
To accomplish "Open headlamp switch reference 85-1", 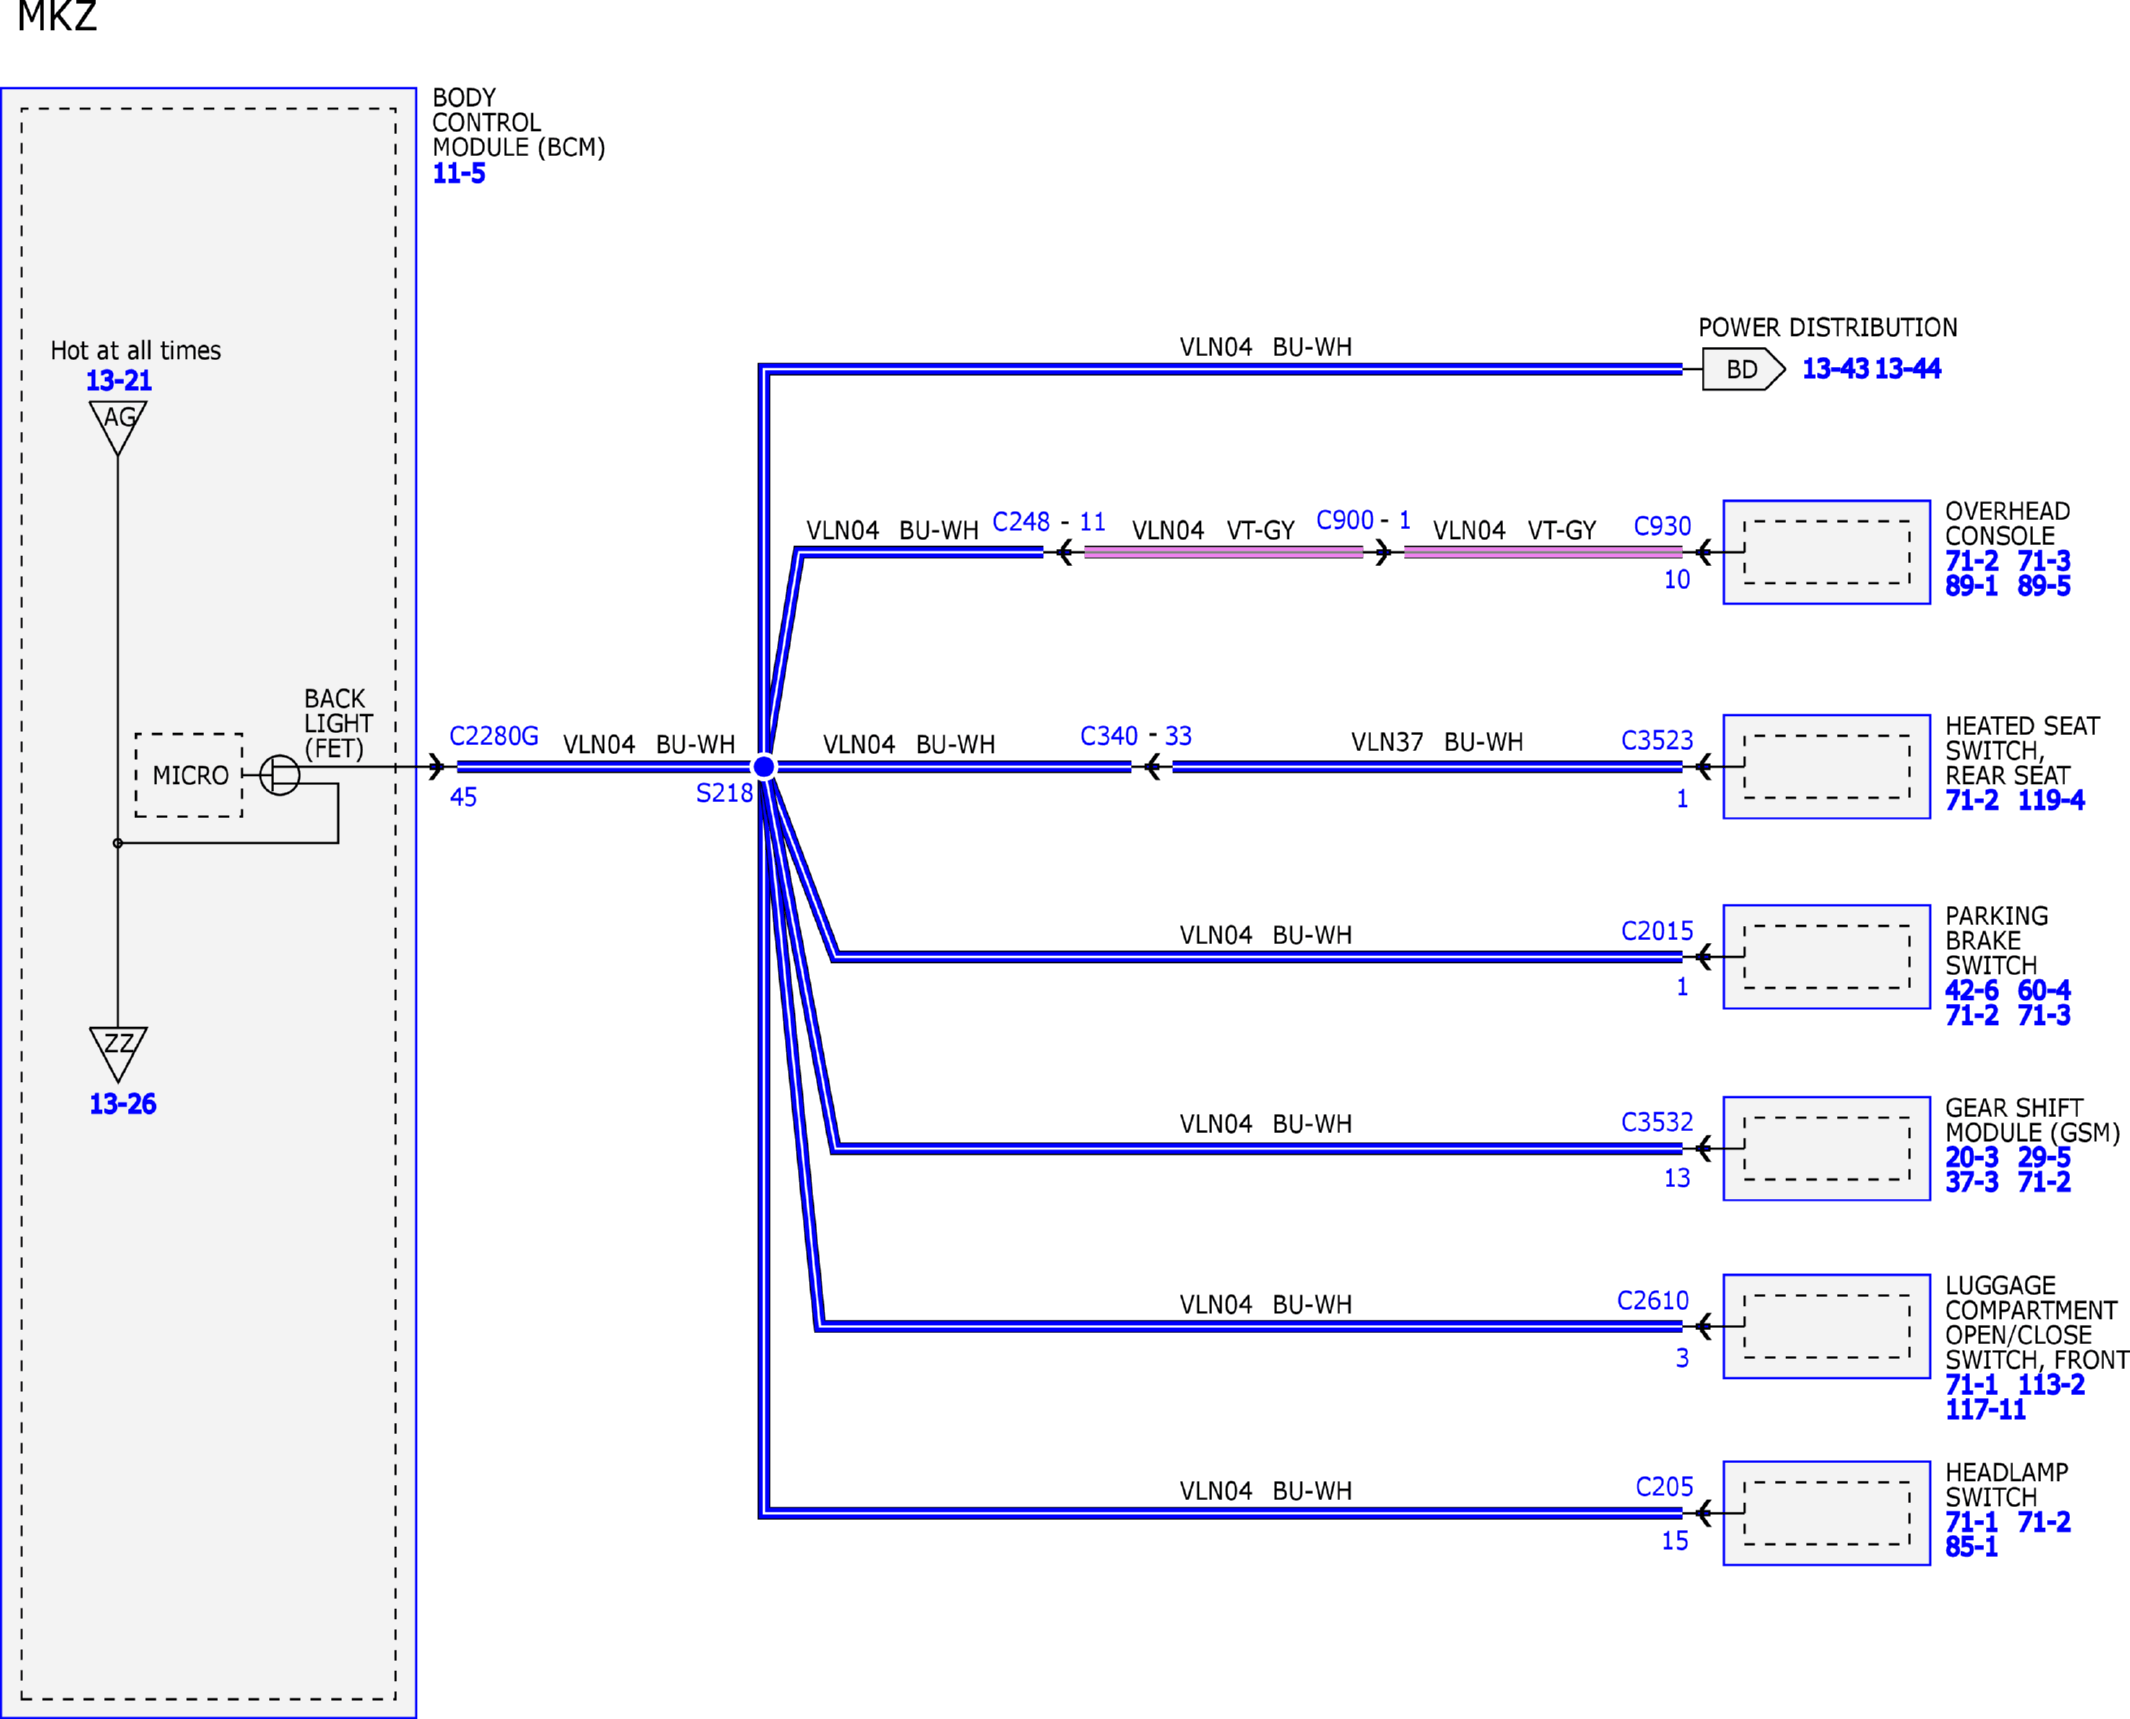I will pos(1971,1547).
